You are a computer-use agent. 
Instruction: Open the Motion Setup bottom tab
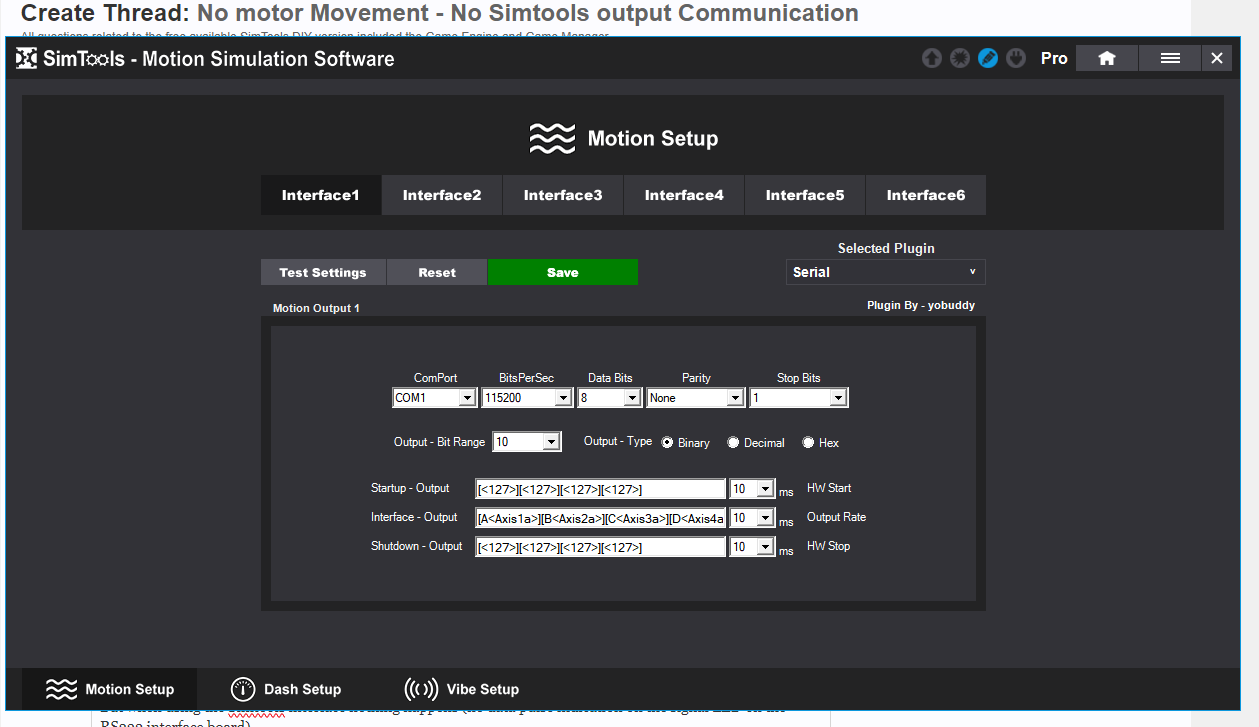pos(110,689)
